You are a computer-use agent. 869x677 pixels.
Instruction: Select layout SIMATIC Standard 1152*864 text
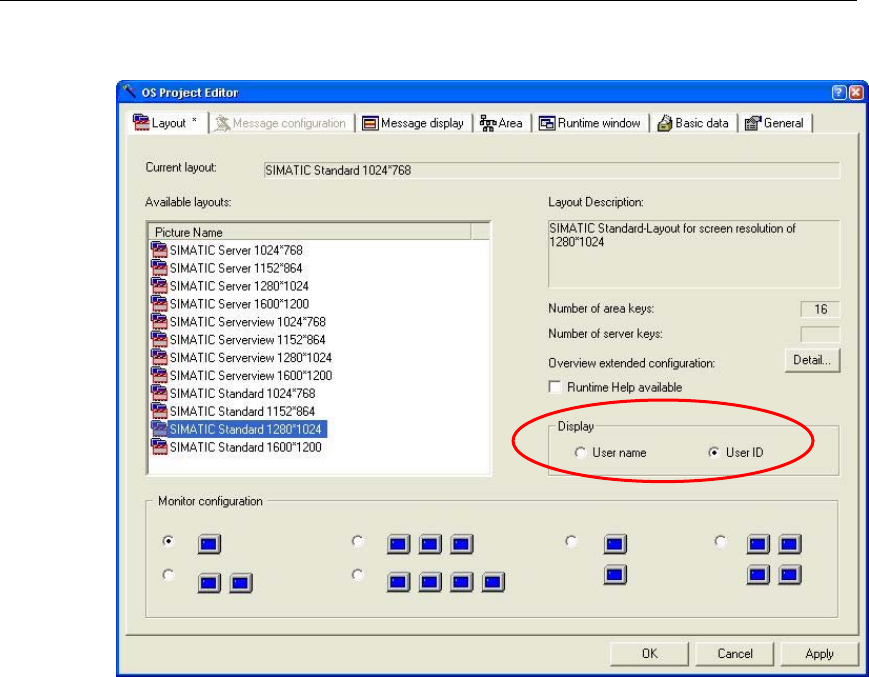click(x=242, y=412)
